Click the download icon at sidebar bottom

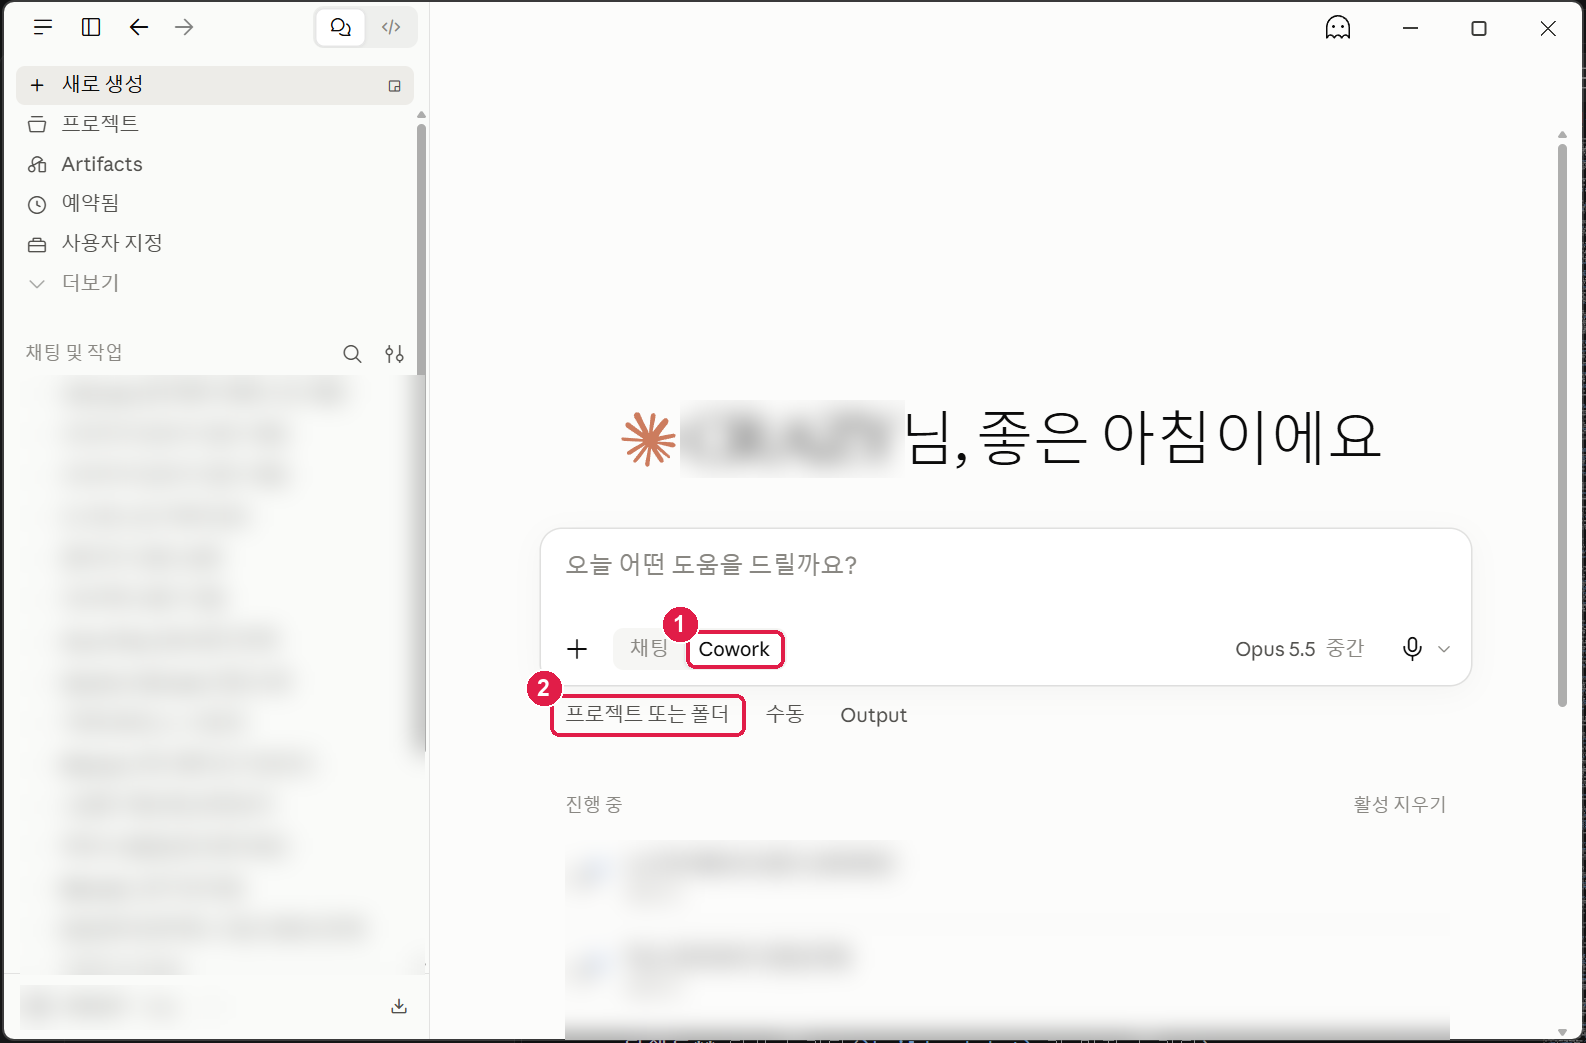tap(399, 1006)
